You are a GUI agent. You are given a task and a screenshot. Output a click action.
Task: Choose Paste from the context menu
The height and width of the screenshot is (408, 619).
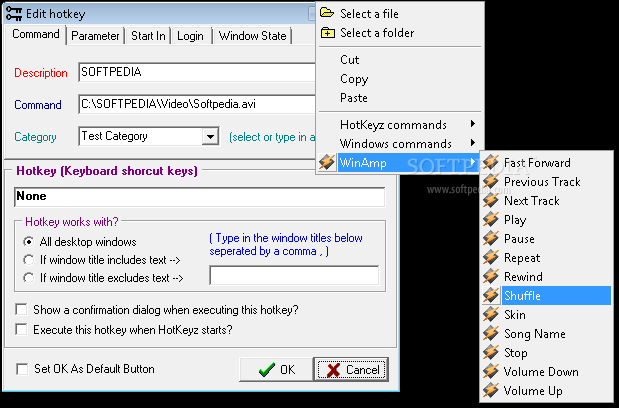click(400, 97)
